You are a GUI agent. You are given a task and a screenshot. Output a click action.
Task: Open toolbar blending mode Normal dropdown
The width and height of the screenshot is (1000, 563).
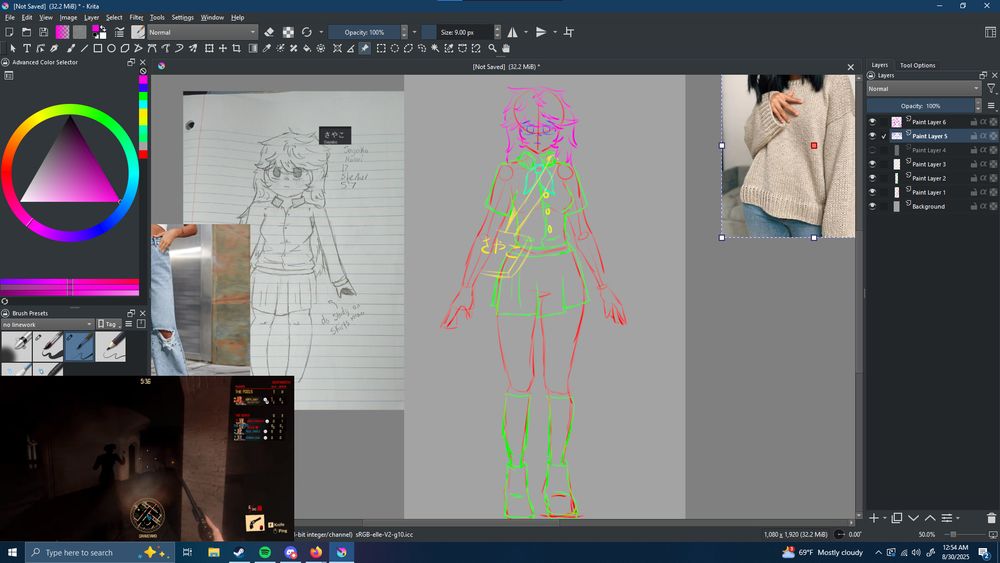(x=202, y=32)
